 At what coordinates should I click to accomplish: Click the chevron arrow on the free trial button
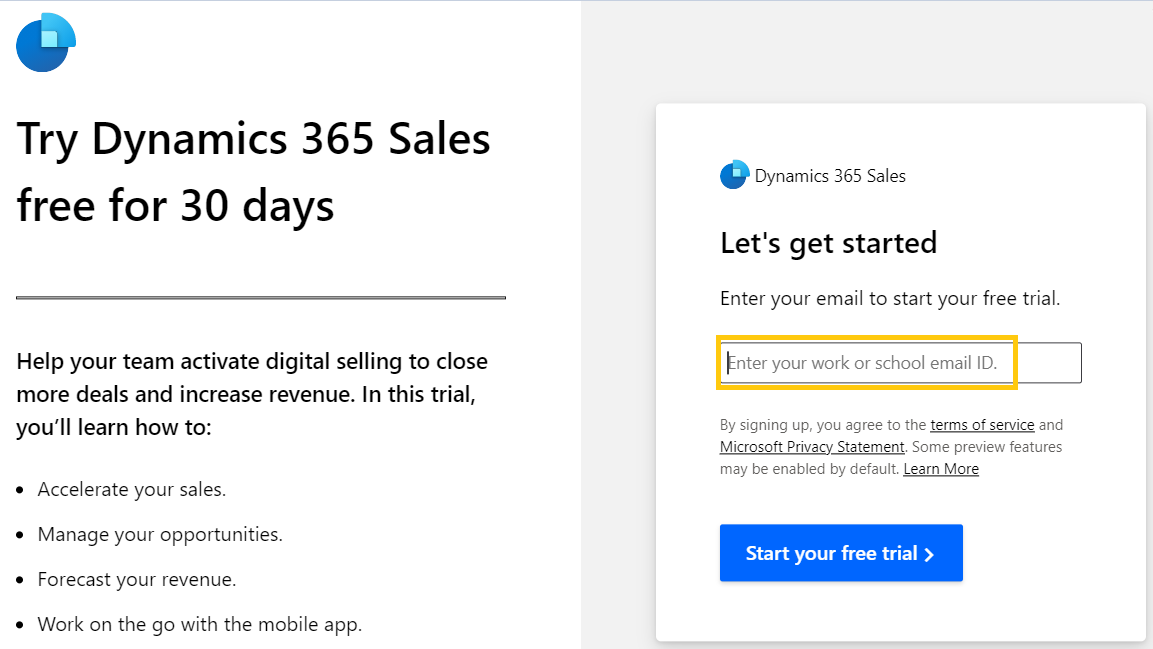929,554
